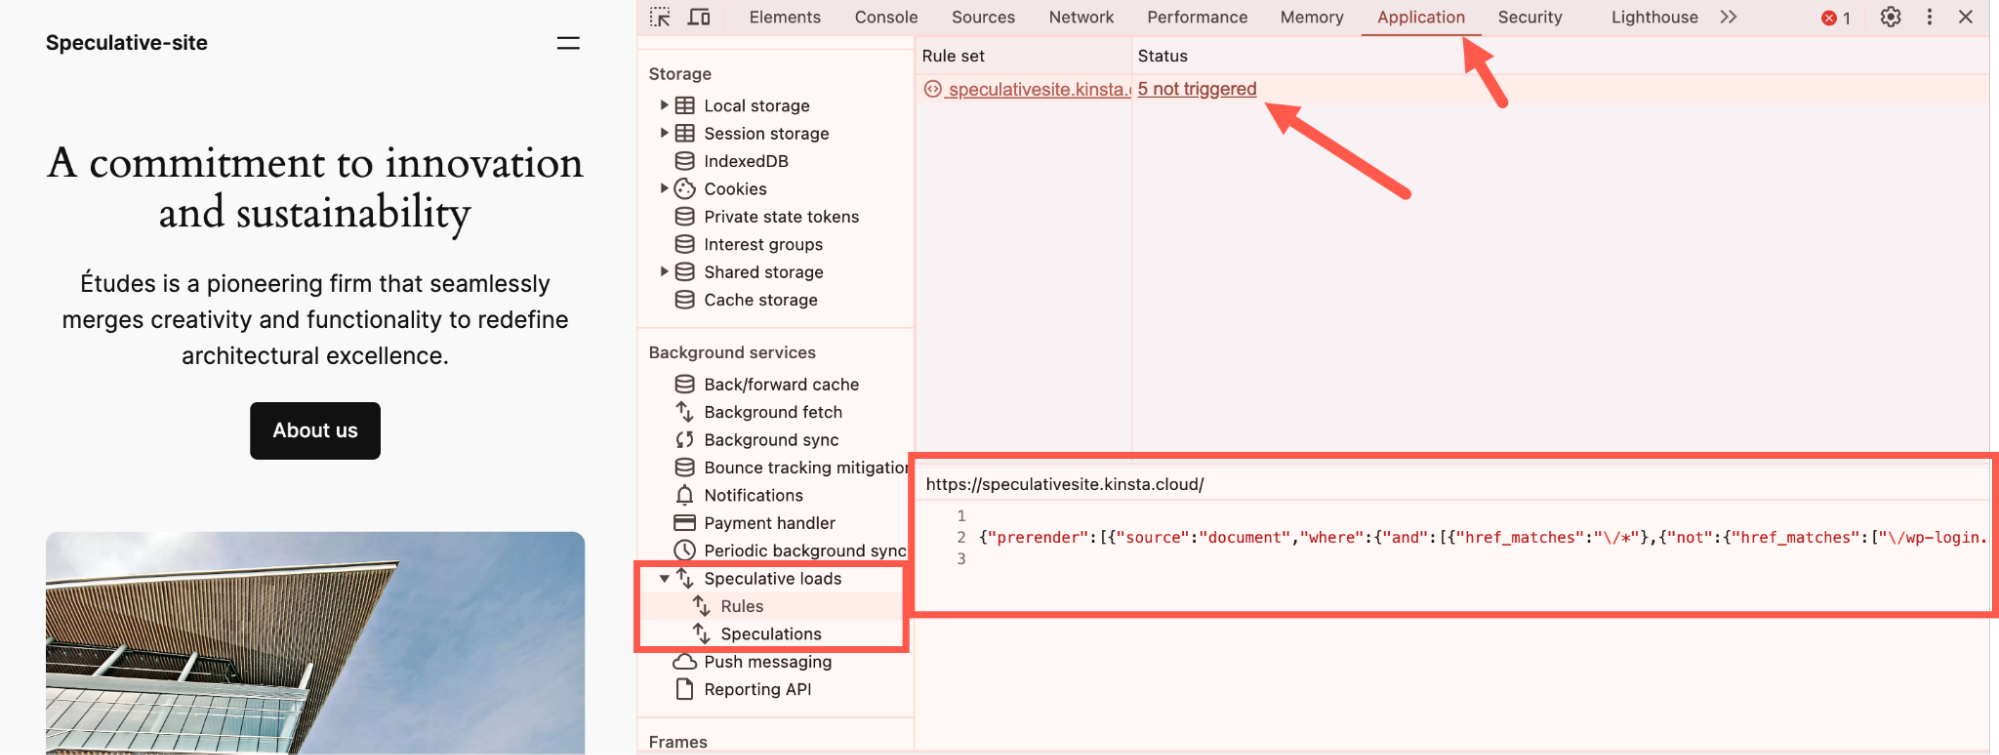The width and height of the screenshot is (1999, 755).
Task: Click the rule set status icon
Action: [x=933, y=89]
